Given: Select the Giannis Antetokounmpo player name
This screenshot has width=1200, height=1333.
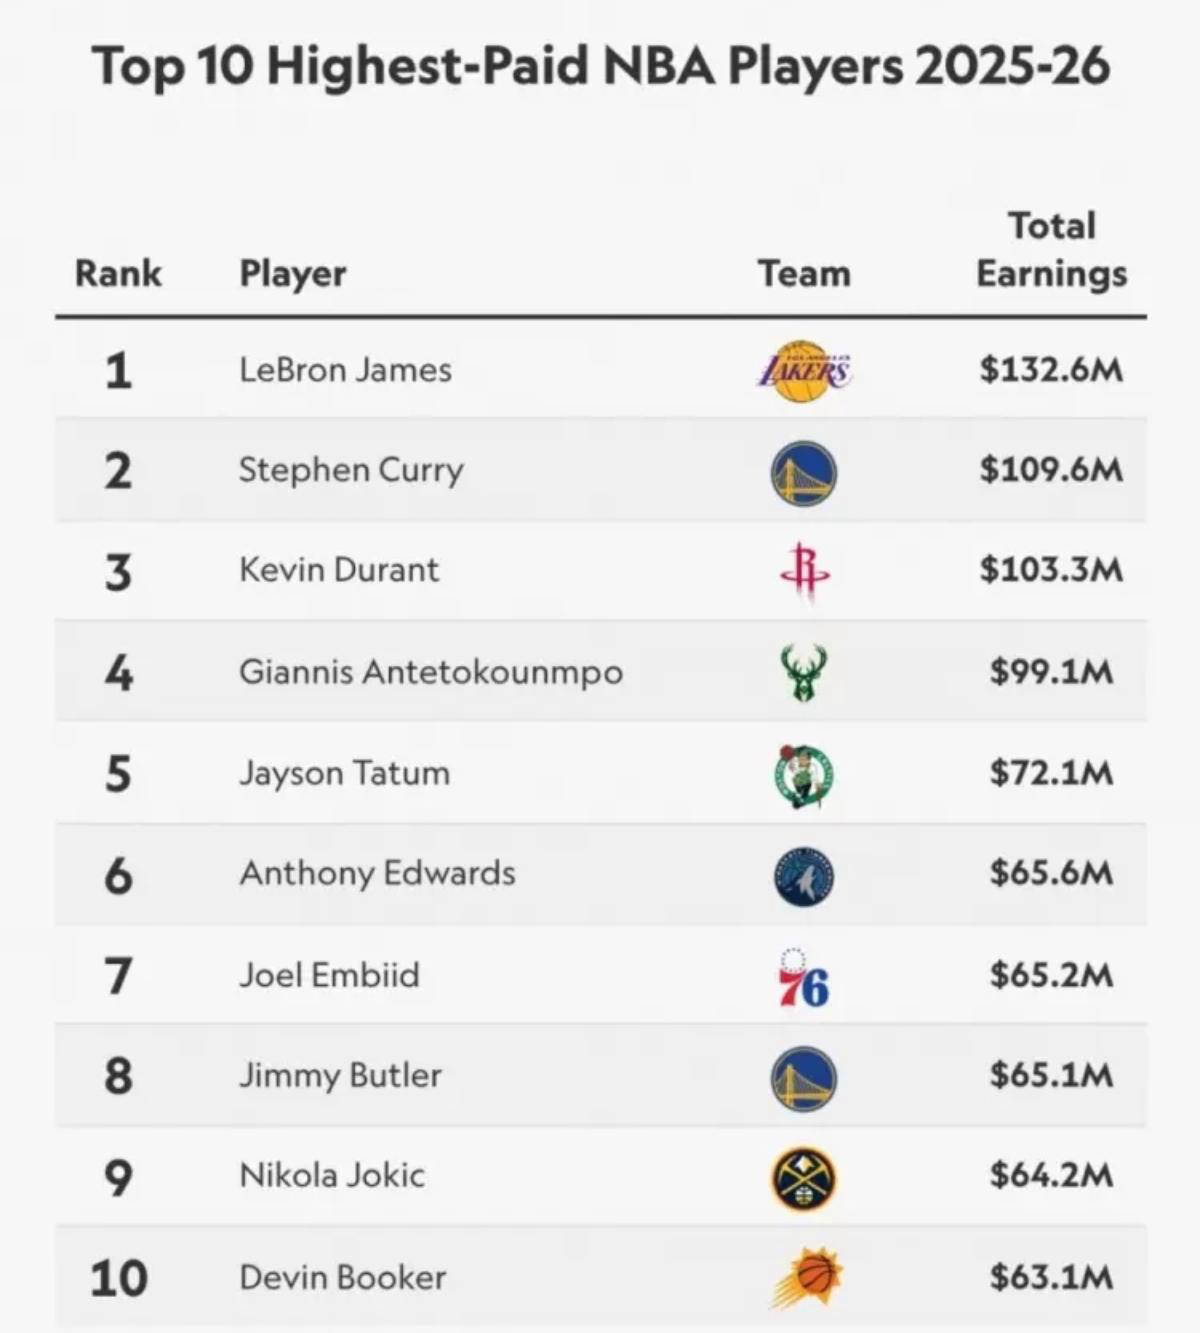Looking at the screenshot, I should pyautogui.click(x=431, y=671).
